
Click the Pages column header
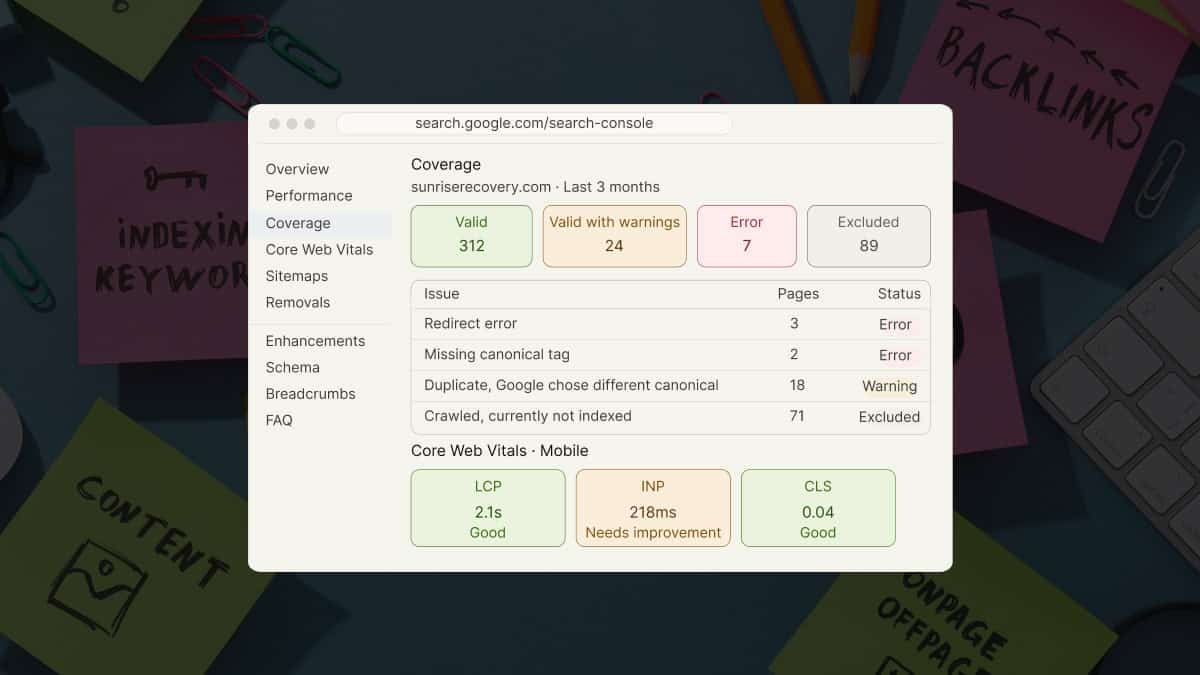[x=798, y=294]
